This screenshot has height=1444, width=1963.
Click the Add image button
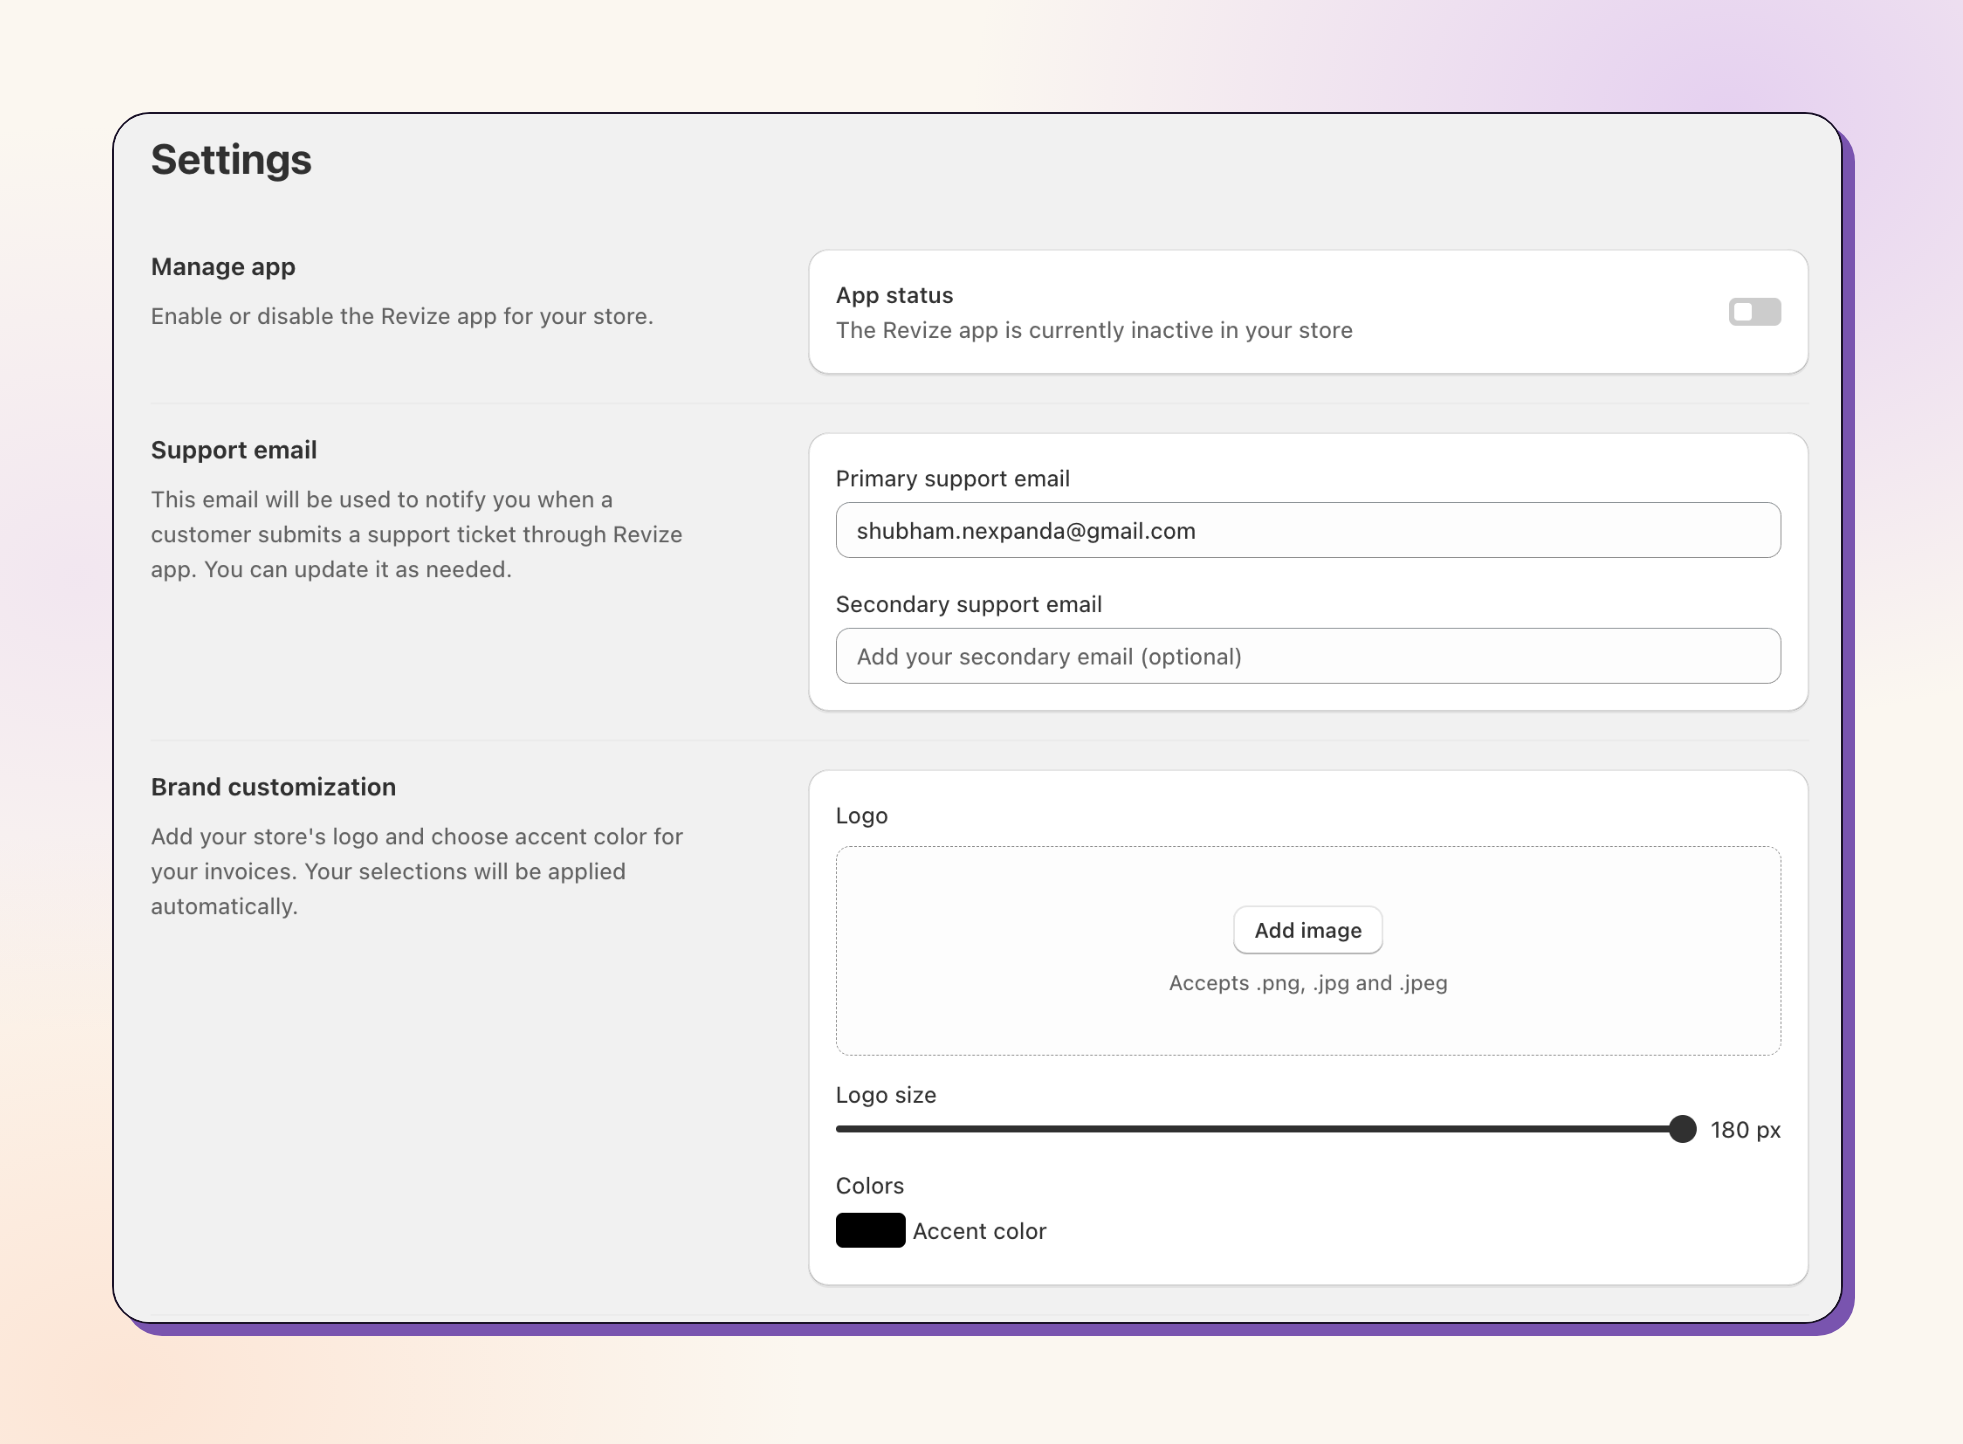1308,930
